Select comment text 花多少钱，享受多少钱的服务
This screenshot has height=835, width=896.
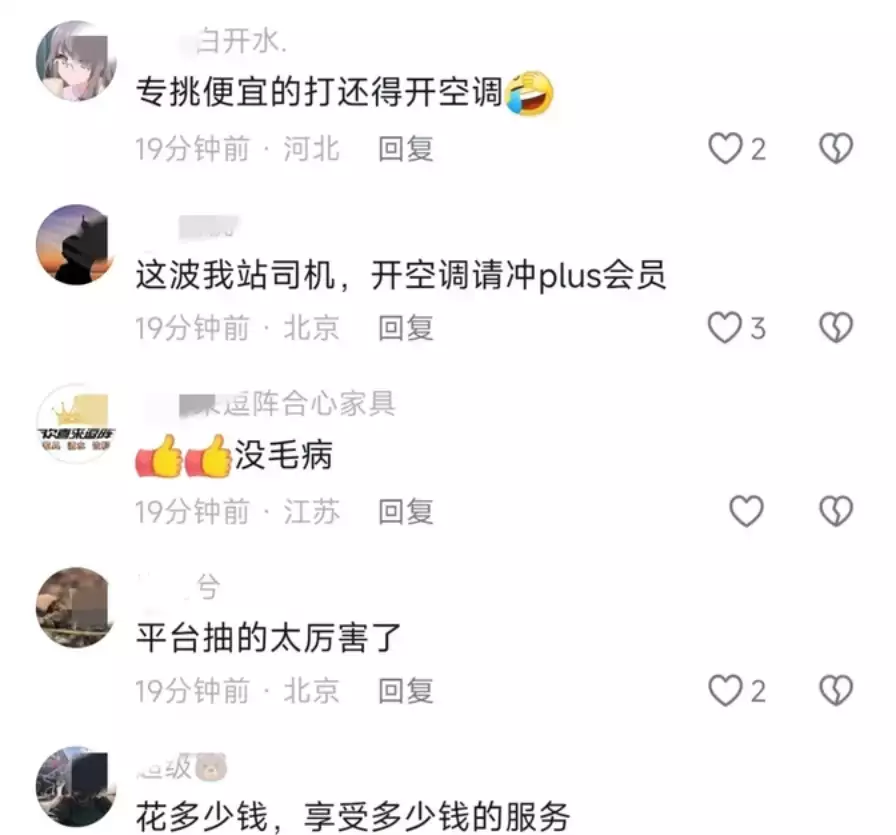pyautogui.click(x=353, y=816)
